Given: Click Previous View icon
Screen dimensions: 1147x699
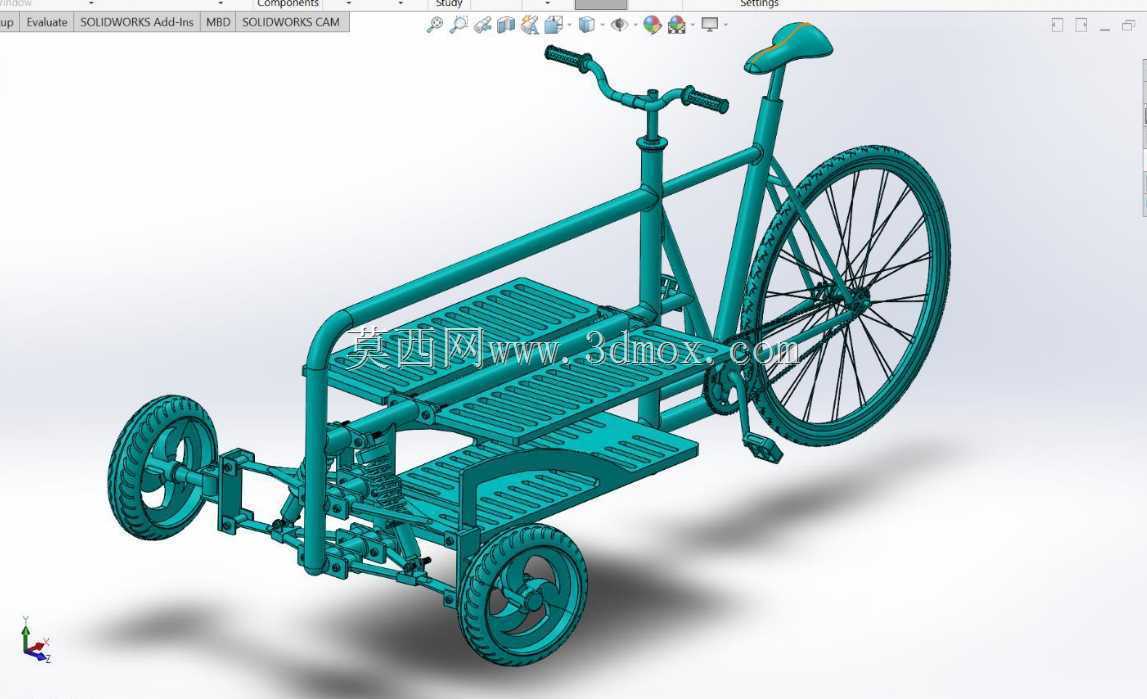Looking at the screenshot, I should pyautogui.click(x=482, y=26).
